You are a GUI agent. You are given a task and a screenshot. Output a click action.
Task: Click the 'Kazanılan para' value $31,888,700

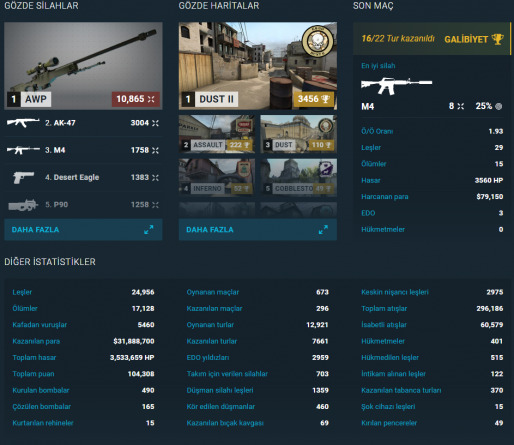click(134, 341)
